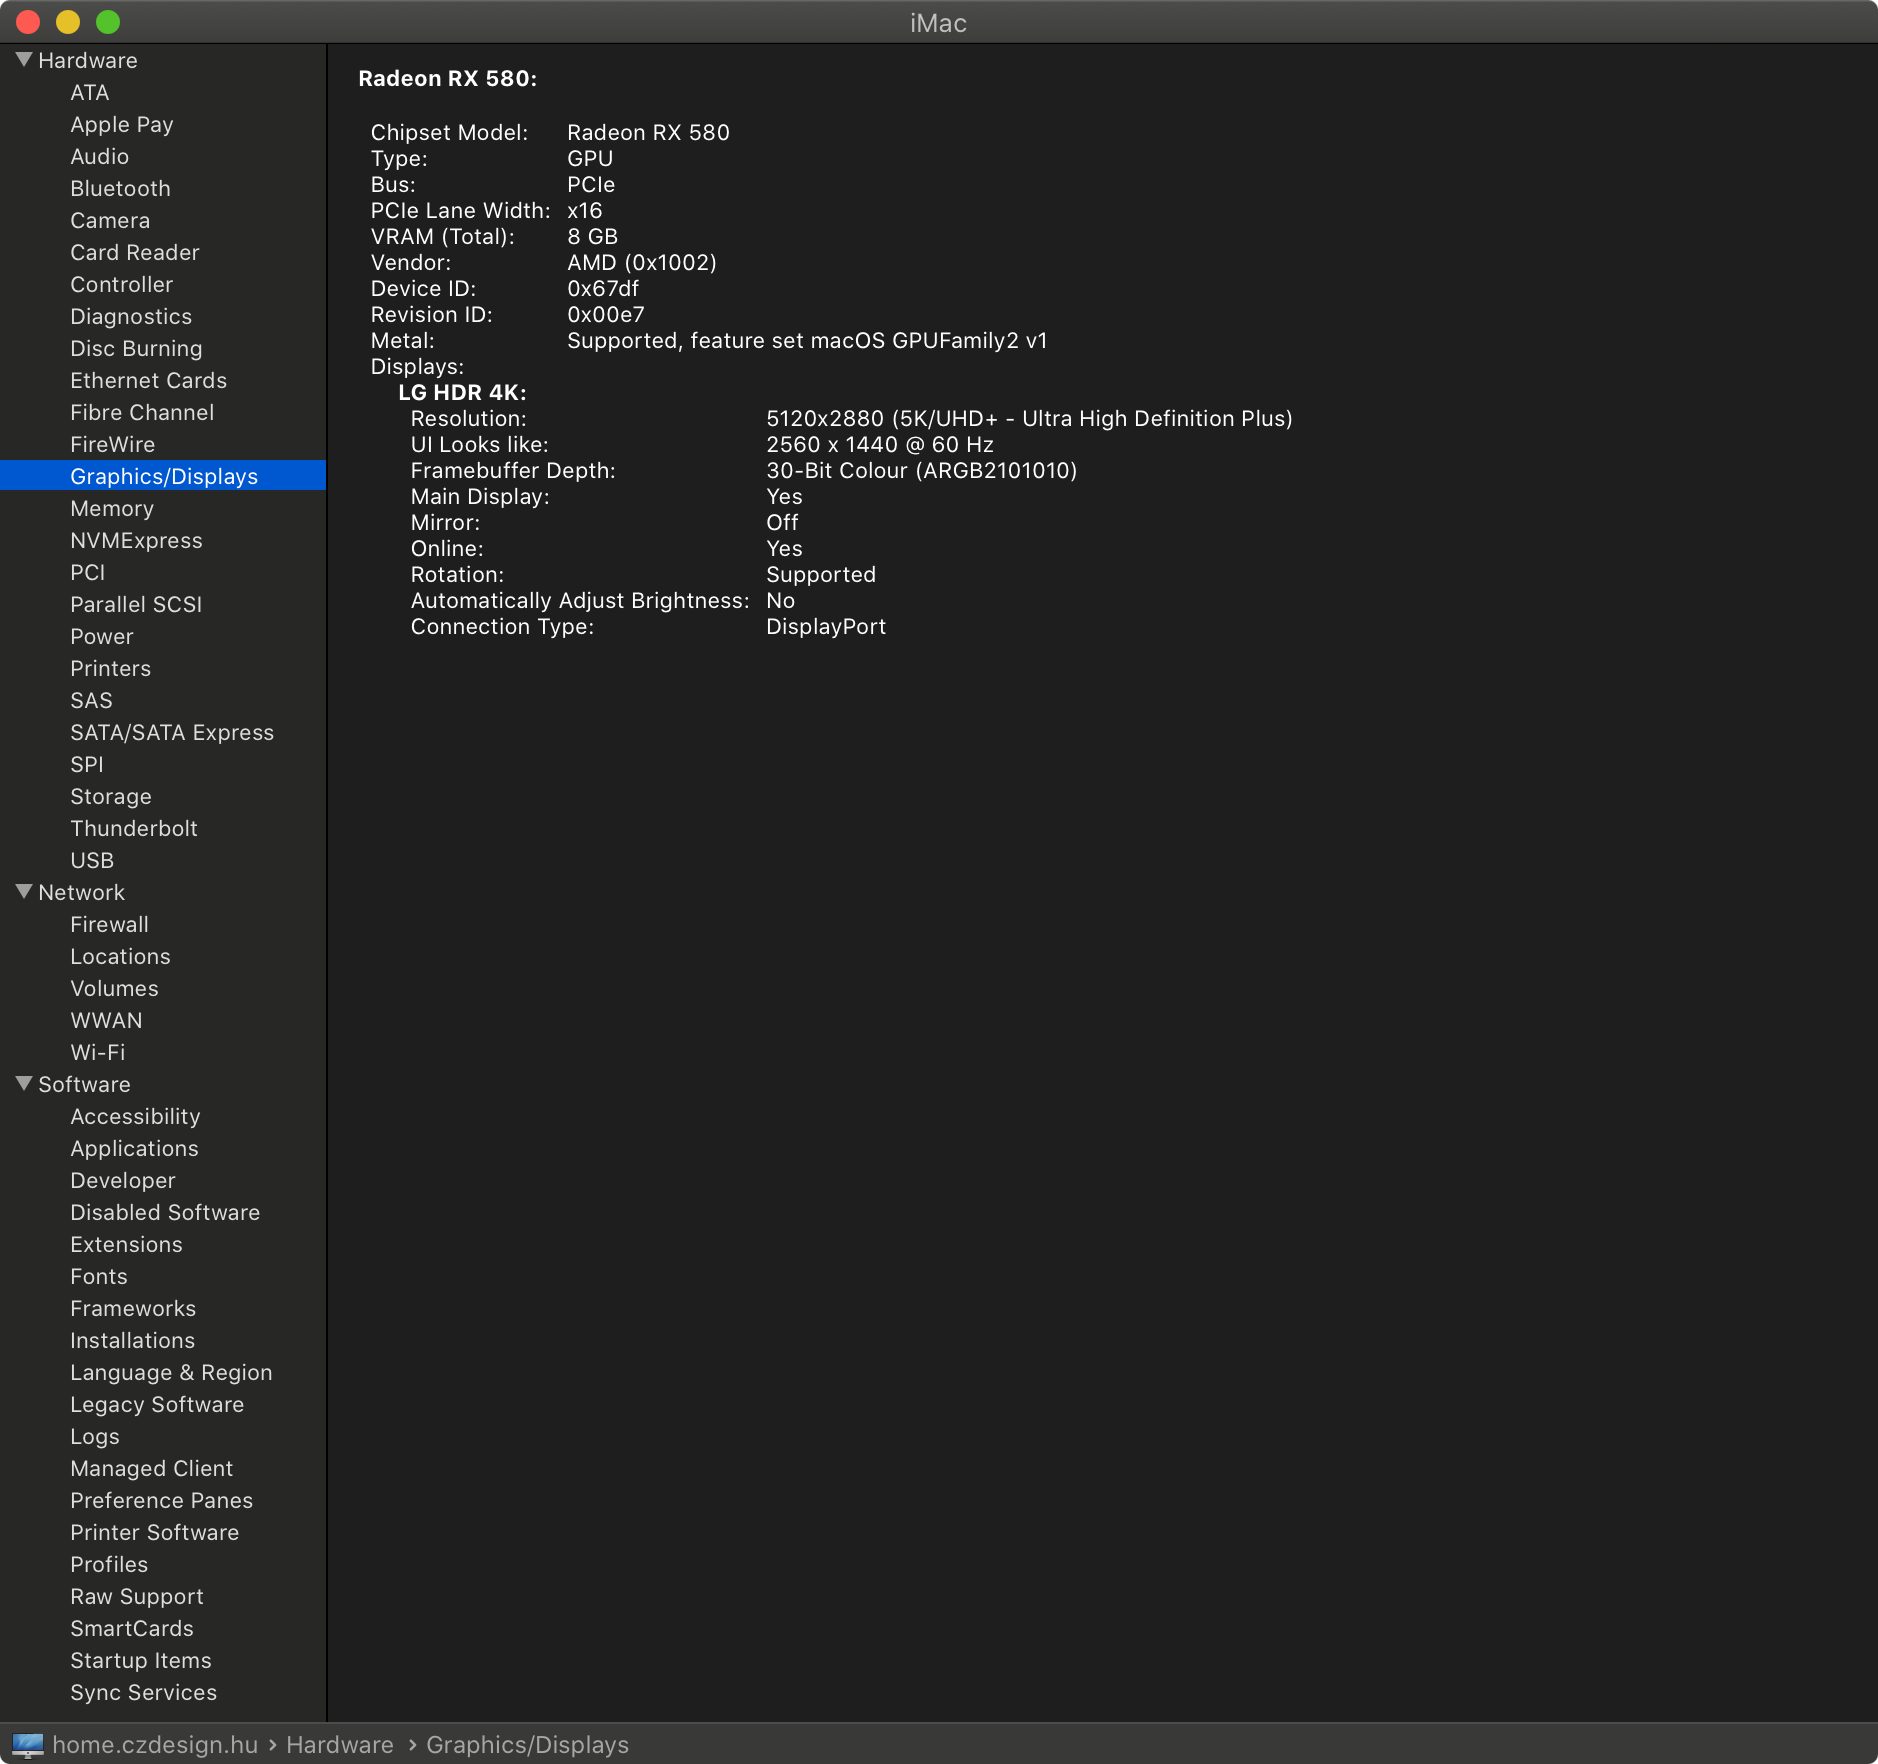Open the Bluetooth hardware entry
This screenshot has height=1764, width=1878.
(121, 189)
